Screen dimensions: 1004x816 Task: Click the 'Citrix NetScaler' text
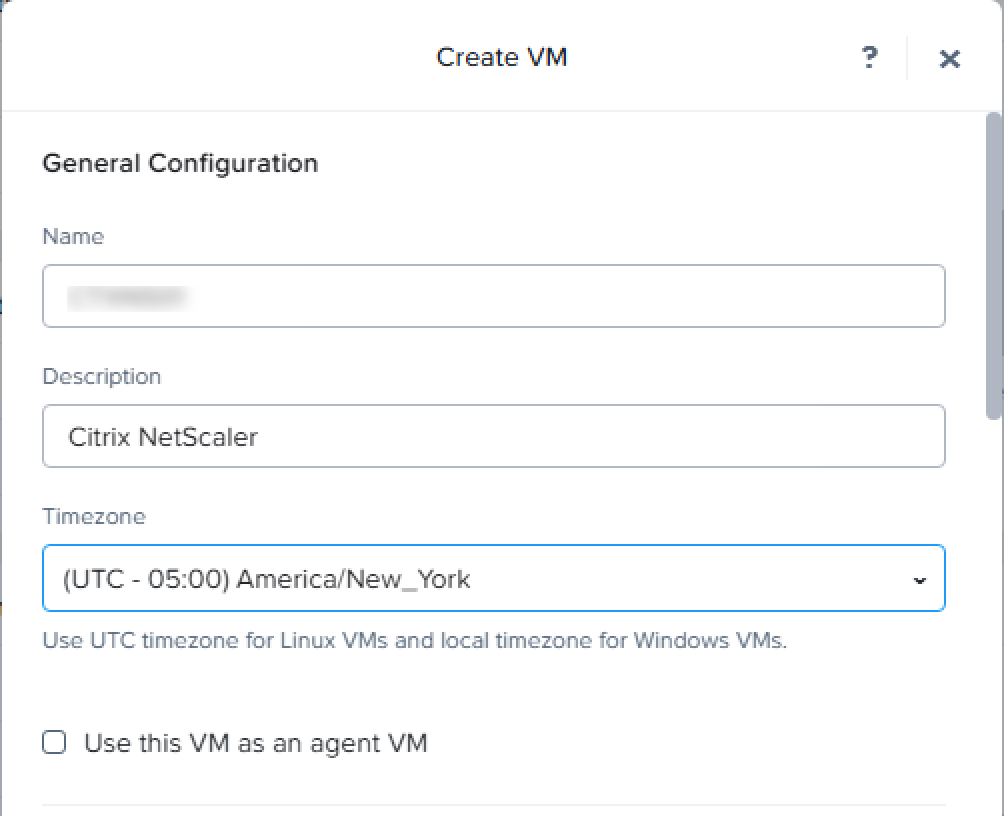point(162,436)
